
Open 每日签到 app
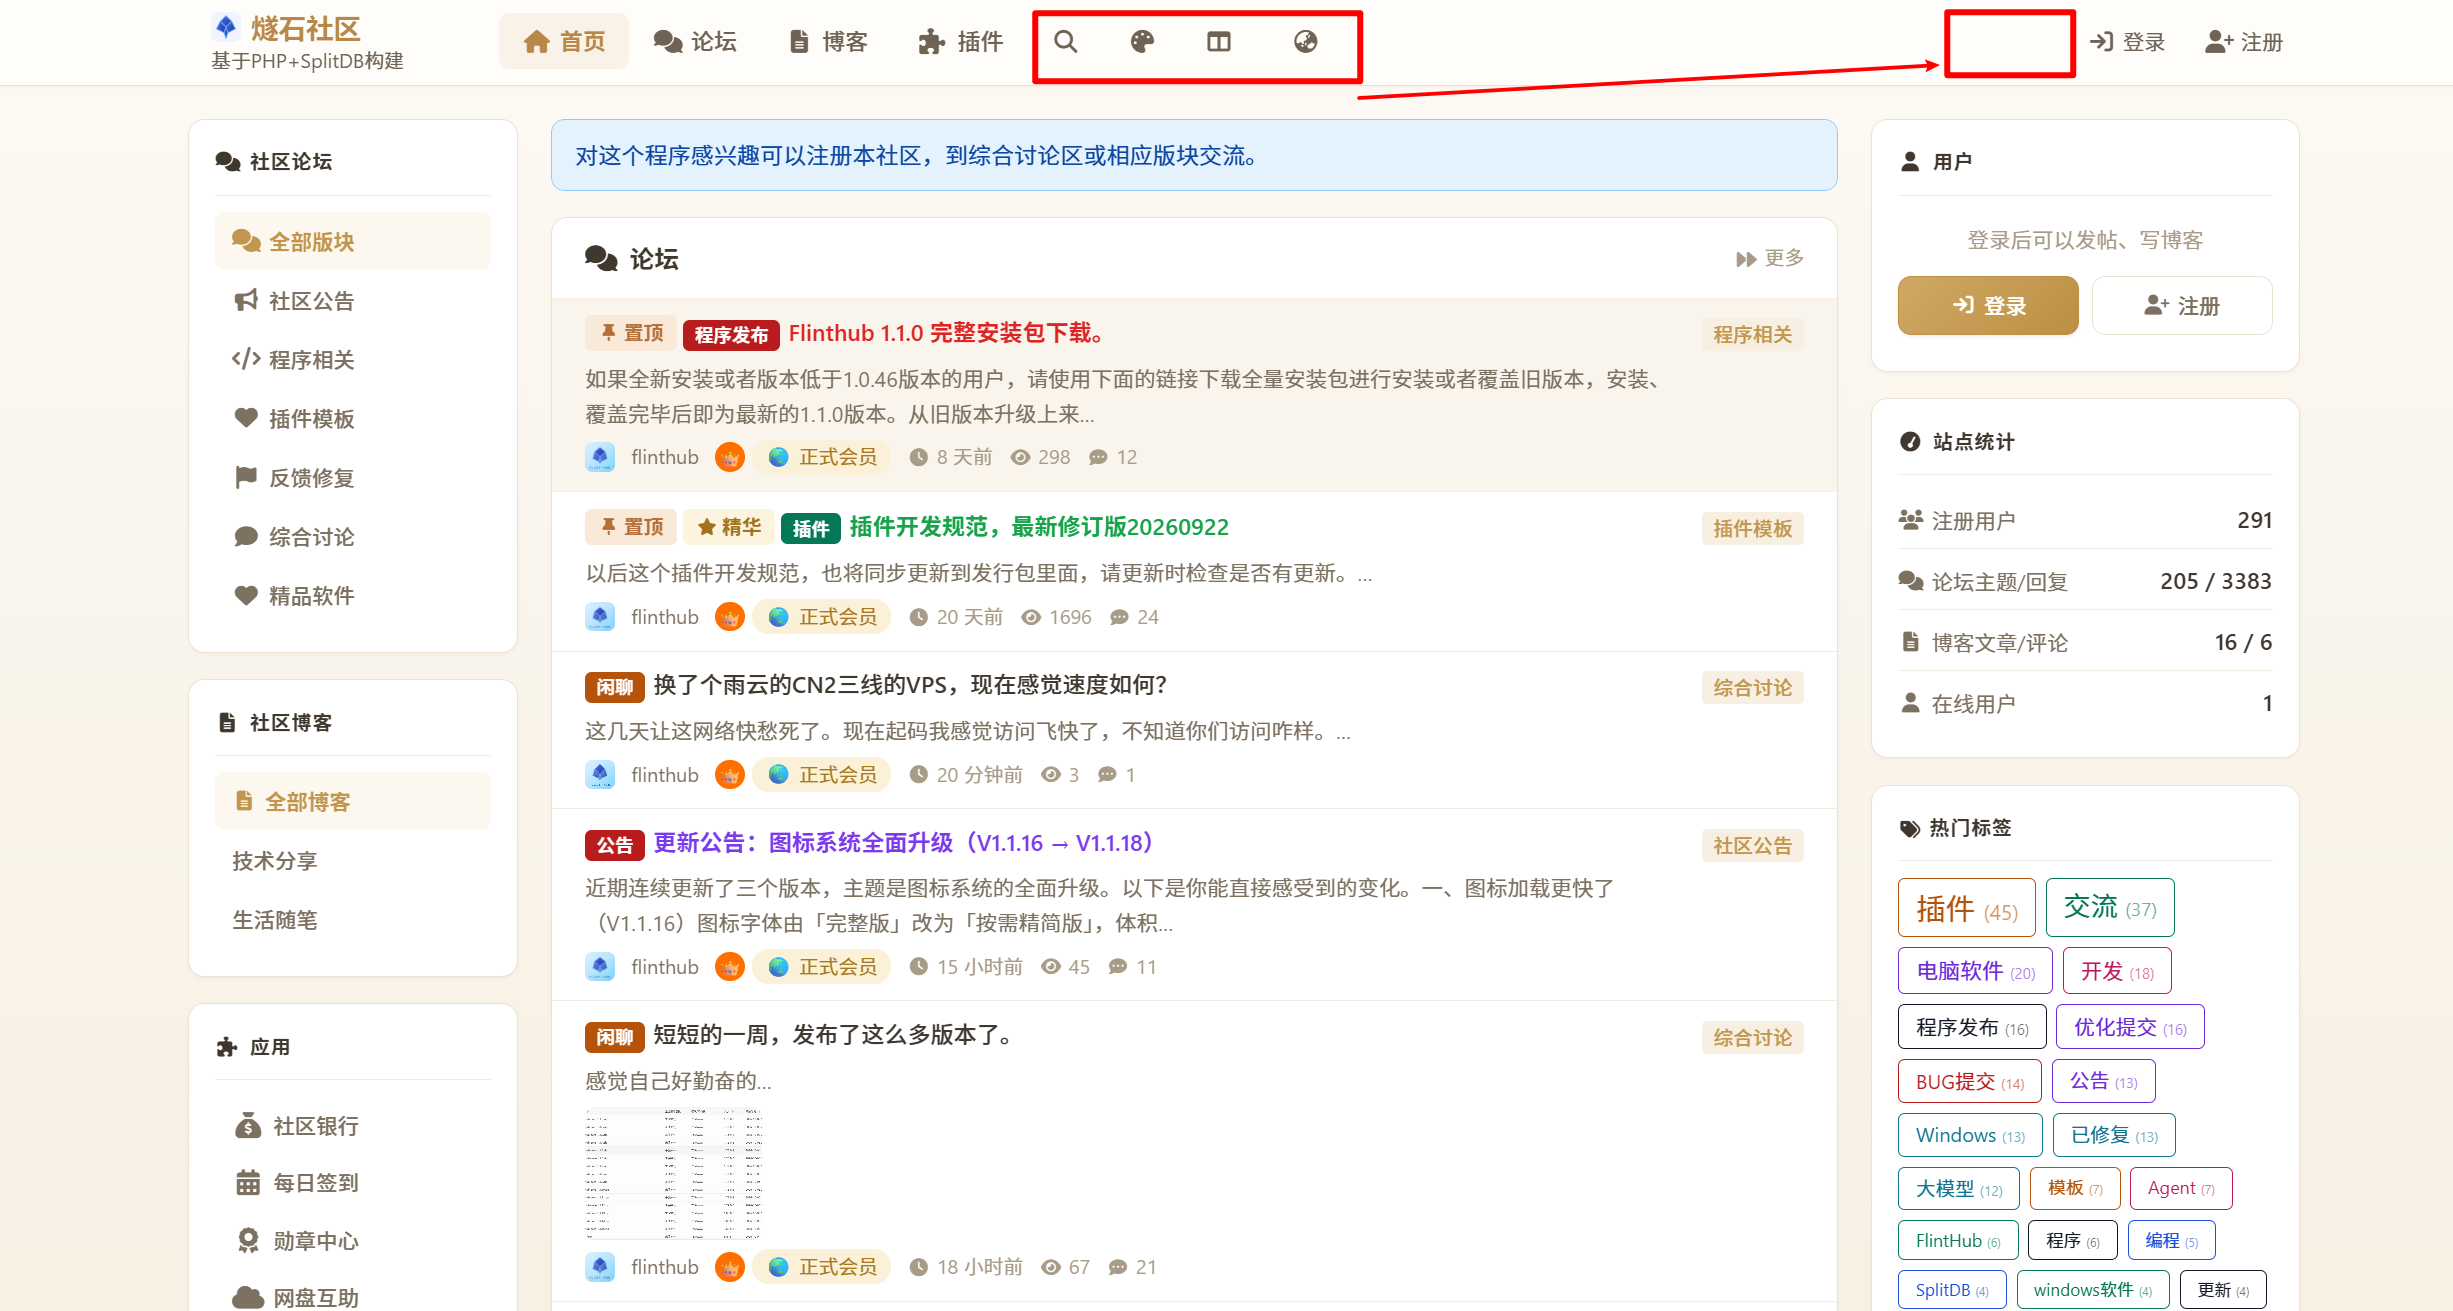point(352,1183)
